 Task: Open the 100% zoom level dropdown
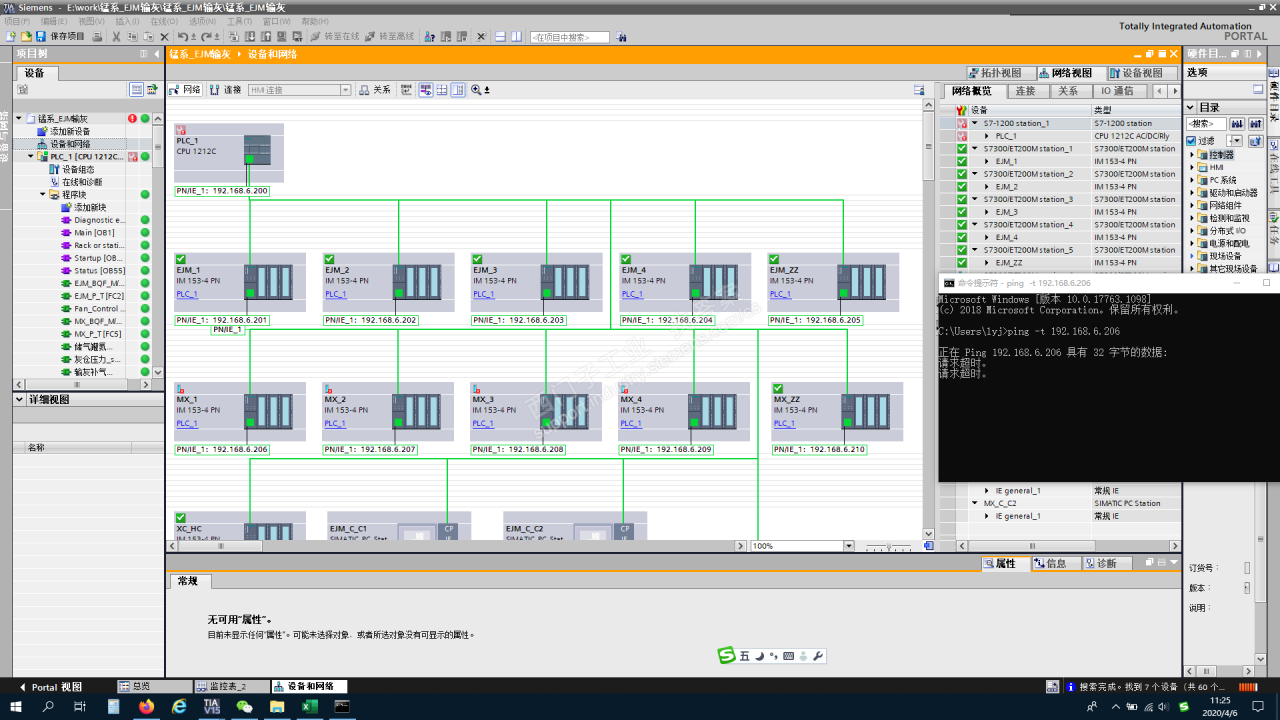pyautogui.click(x=849, y=546)
